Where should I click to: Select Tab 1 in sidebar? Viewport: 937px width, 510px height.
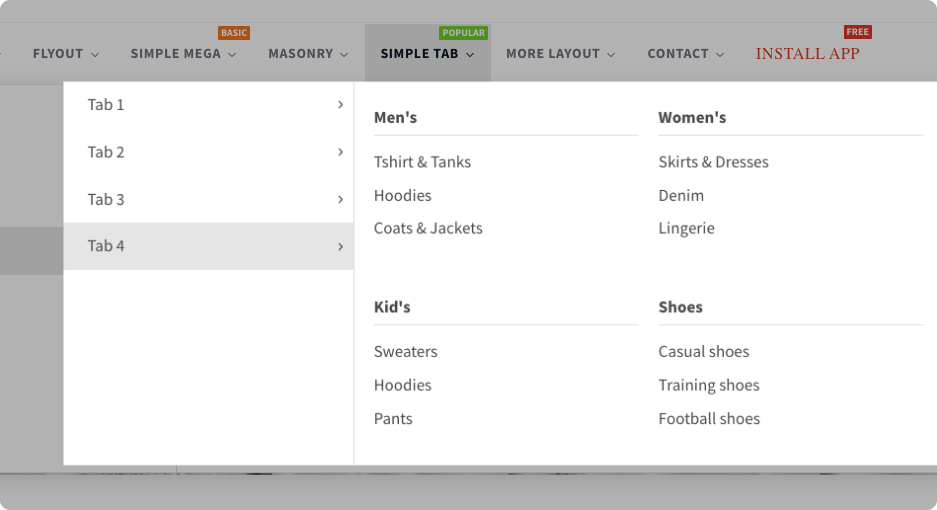pyautogui.click(x=106, y=105)
